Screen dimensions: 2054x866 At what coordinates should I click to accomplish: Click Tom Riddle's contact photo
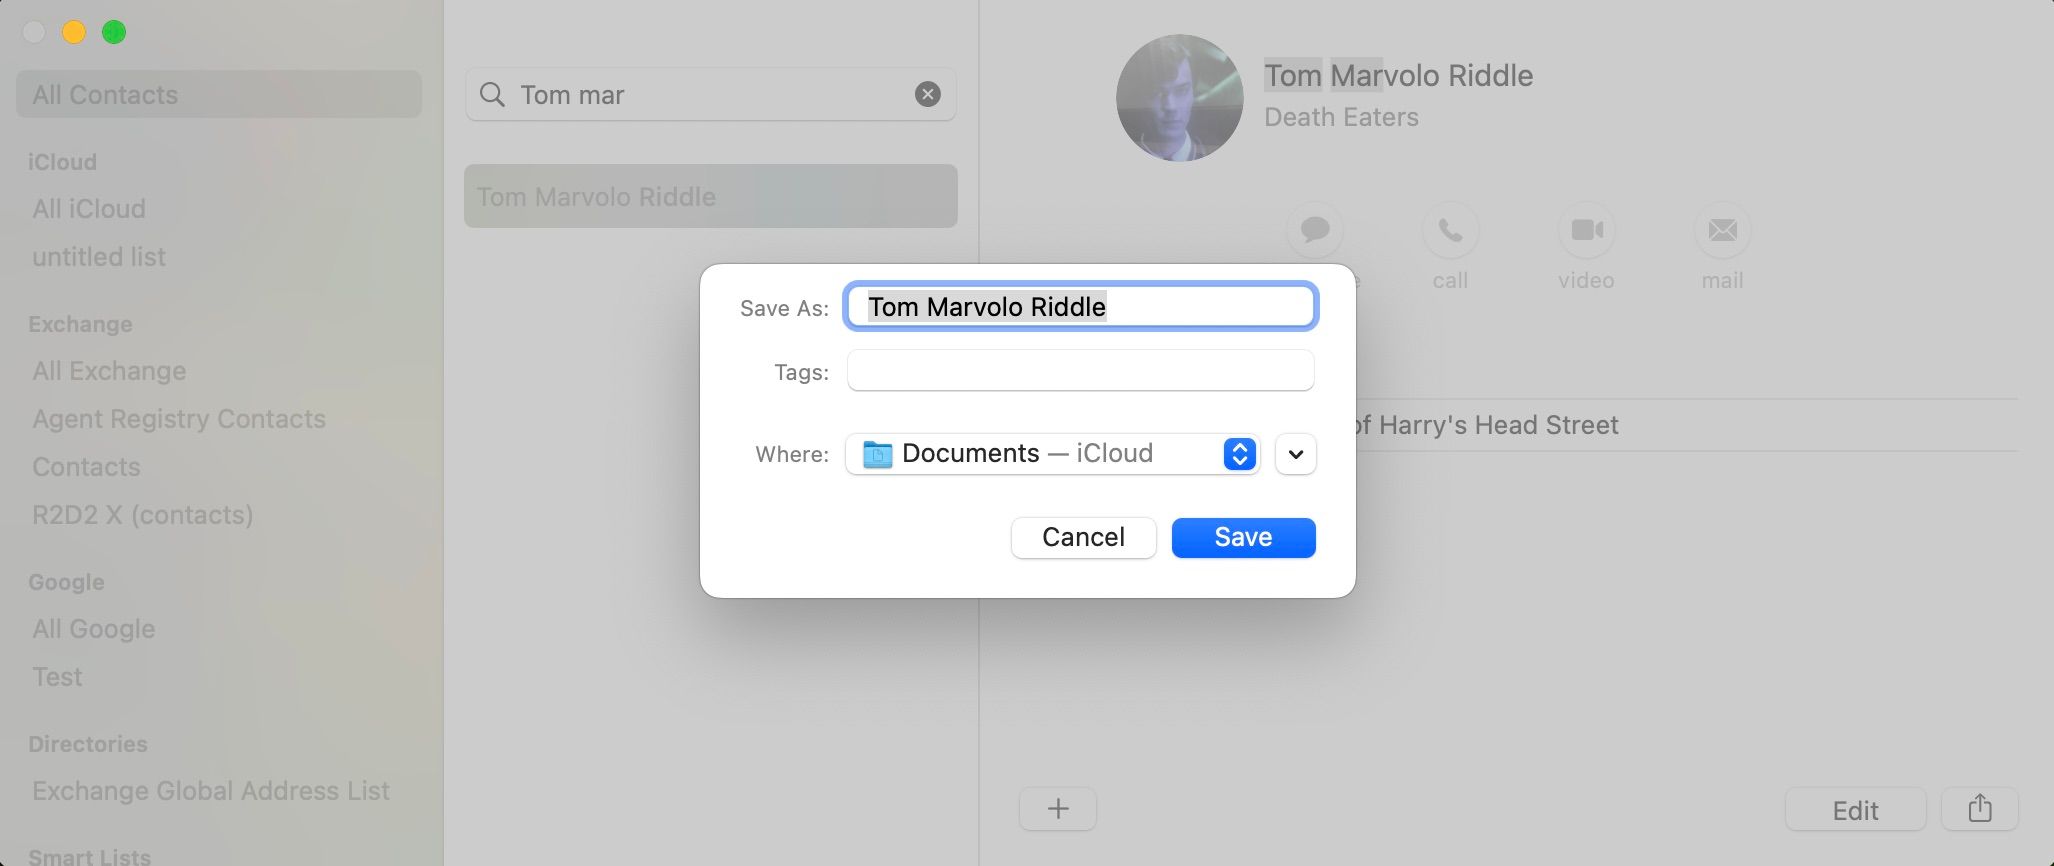pos(1179,98)
